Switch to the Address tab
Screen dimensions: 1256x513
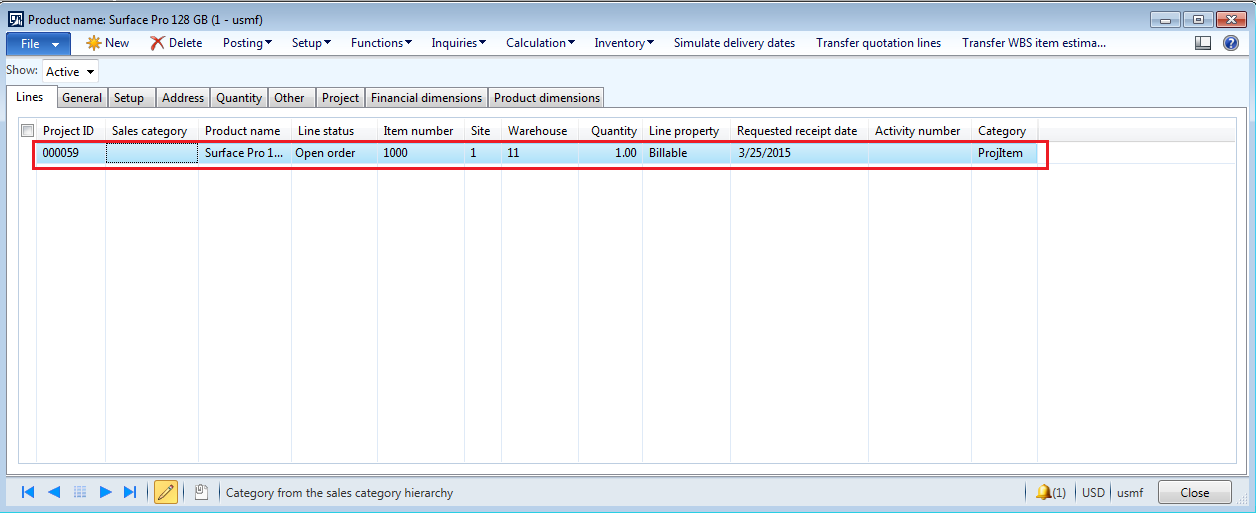click(183, 98)
